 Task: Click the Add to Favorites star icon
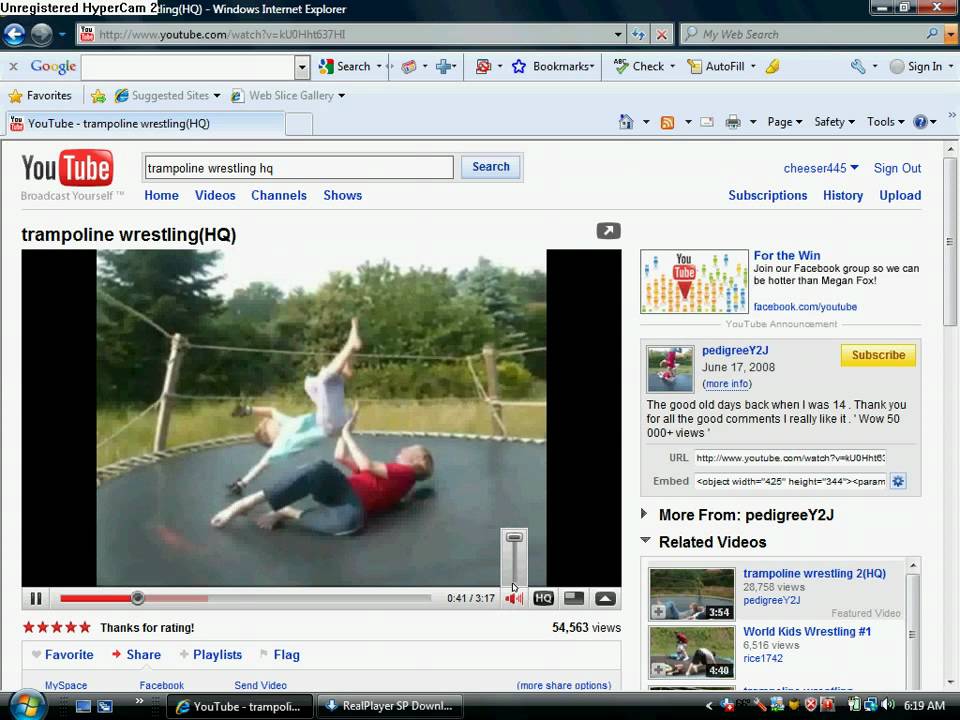(x=98, y=96)
